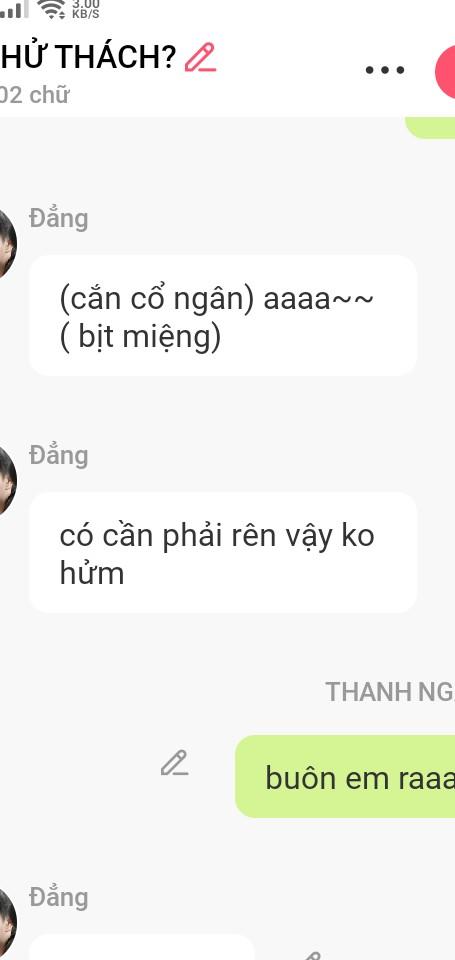
Task: Open Đẳng's avatar beside the "có cần phải rên" message
Action: pos(7,481)
